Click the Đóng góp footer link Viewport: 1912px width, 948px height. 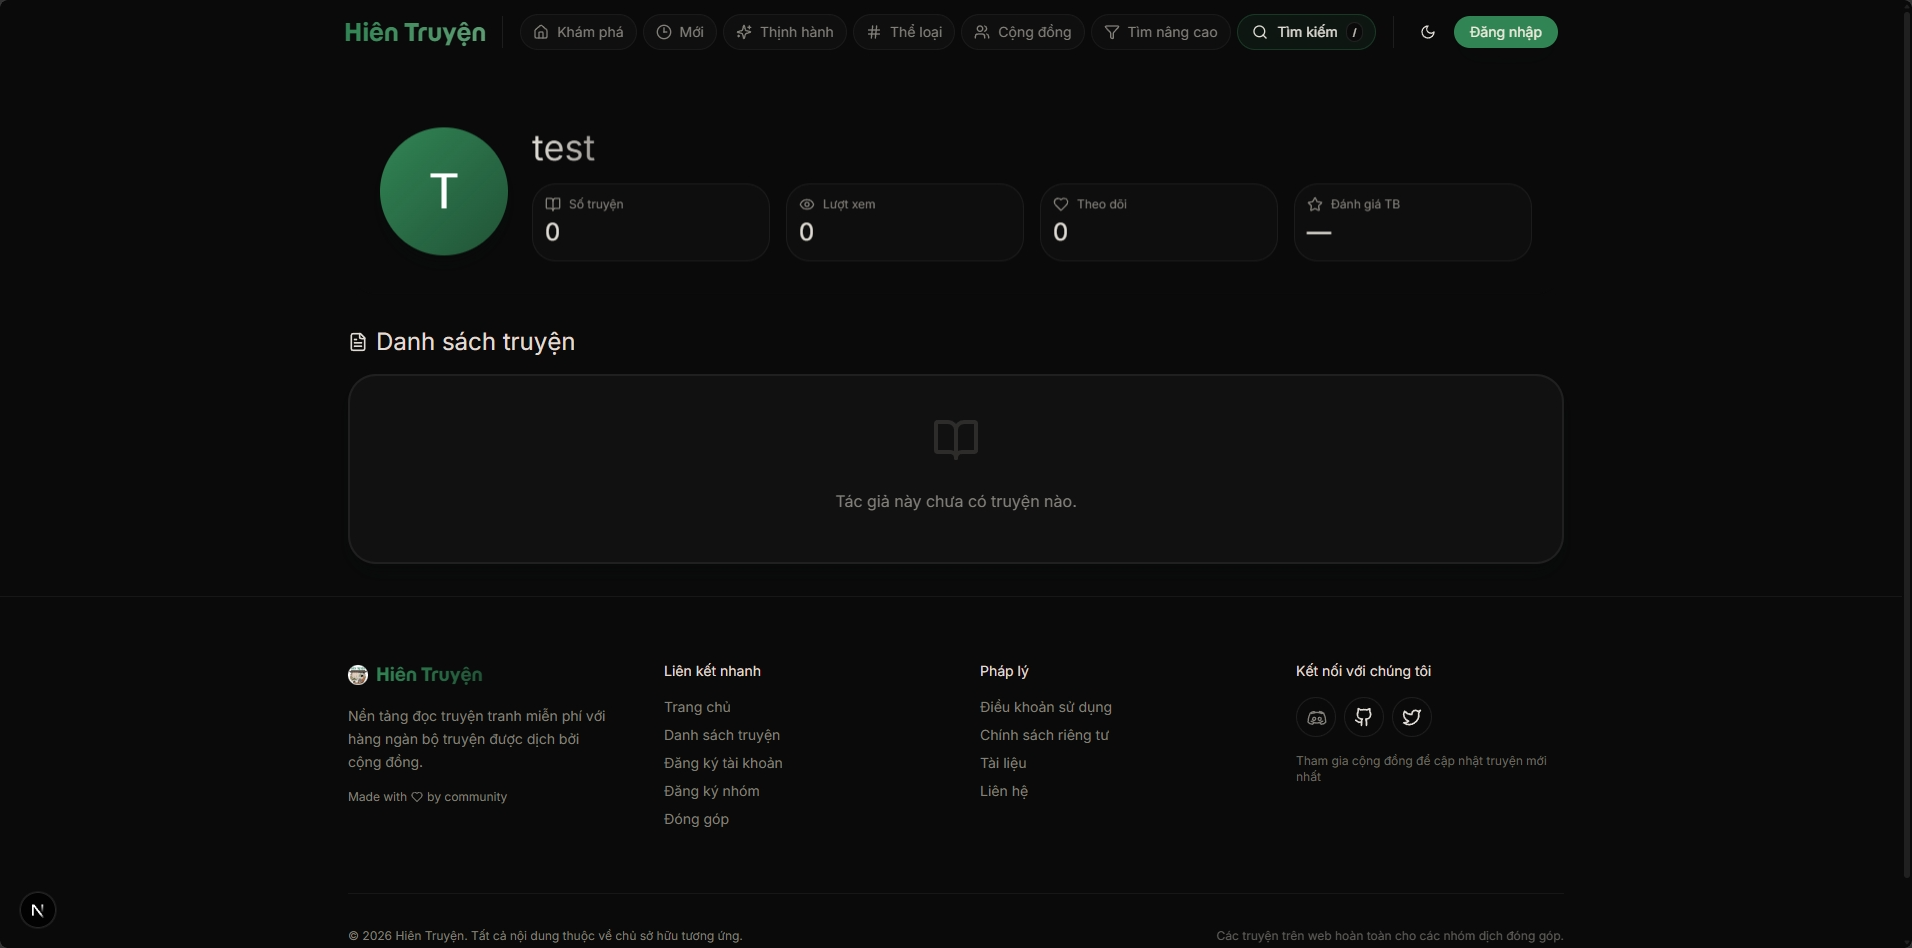pyautogui.click(x=696, y=819)
